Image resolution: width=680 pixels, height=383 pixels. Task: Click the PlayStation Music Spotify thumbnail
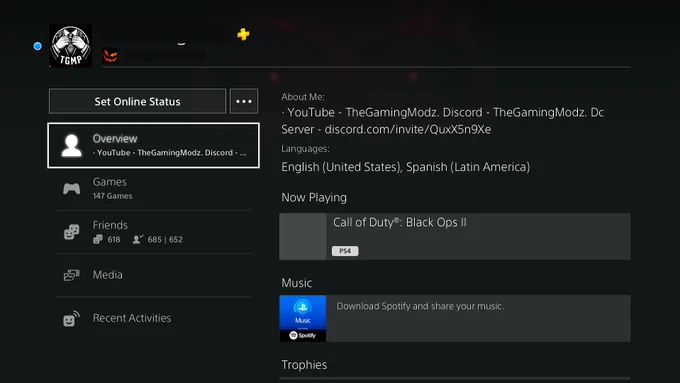[x=303, y=318]
